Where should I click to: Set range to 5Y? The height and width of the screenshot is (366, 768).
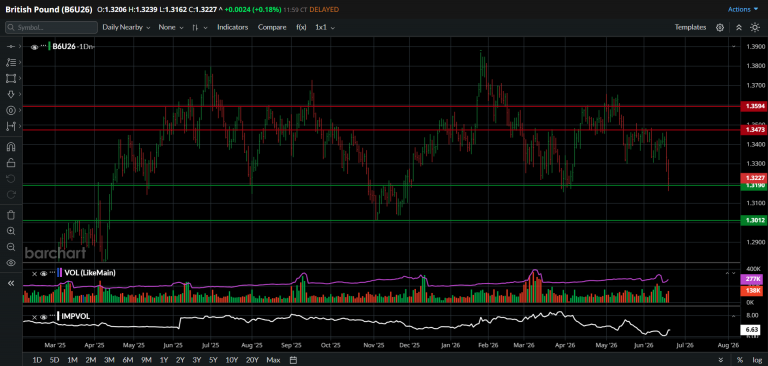[x=213, y=360]
